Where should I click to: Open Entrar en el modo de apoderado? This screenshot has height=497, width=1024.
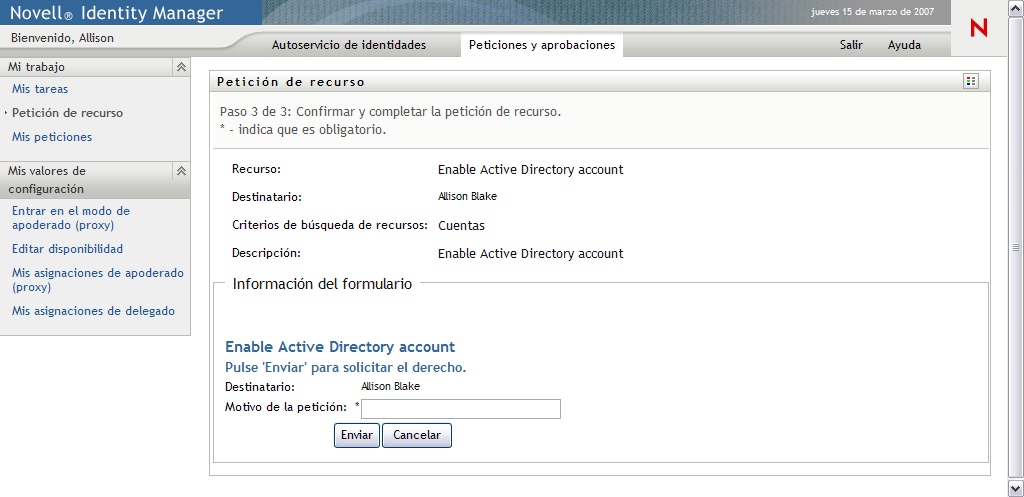click(71, 218)
